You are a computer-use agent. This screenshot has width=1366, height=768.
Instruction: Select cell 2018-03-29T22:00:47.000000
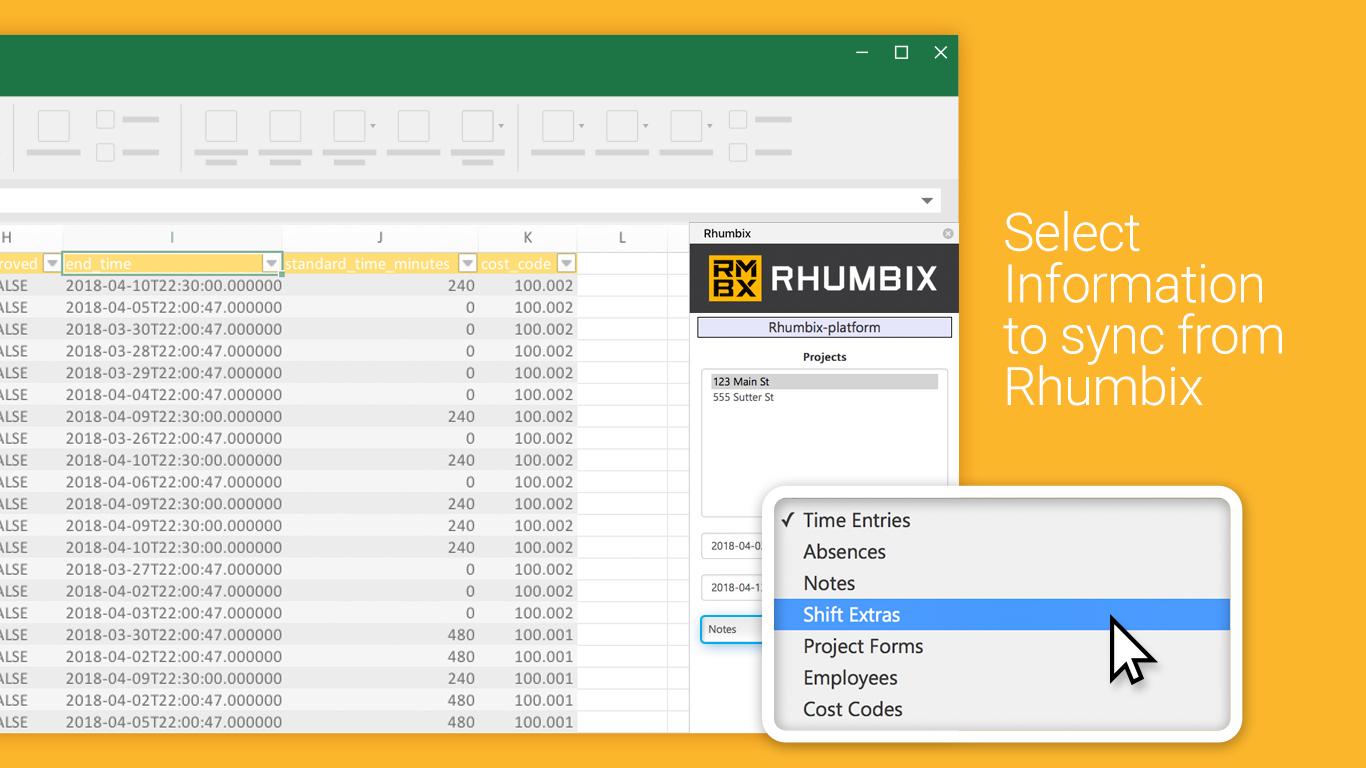[x=172, y=373]
